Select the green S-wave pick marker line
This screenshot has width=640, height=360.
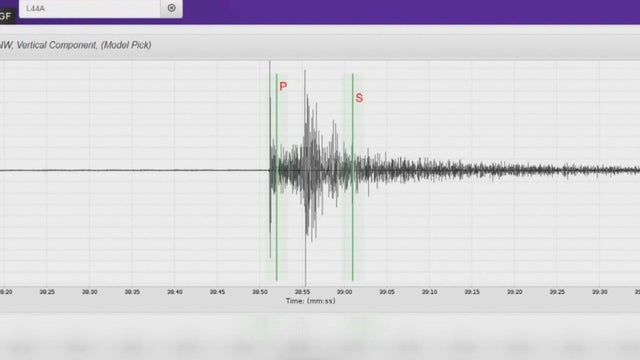pos(353,177)
